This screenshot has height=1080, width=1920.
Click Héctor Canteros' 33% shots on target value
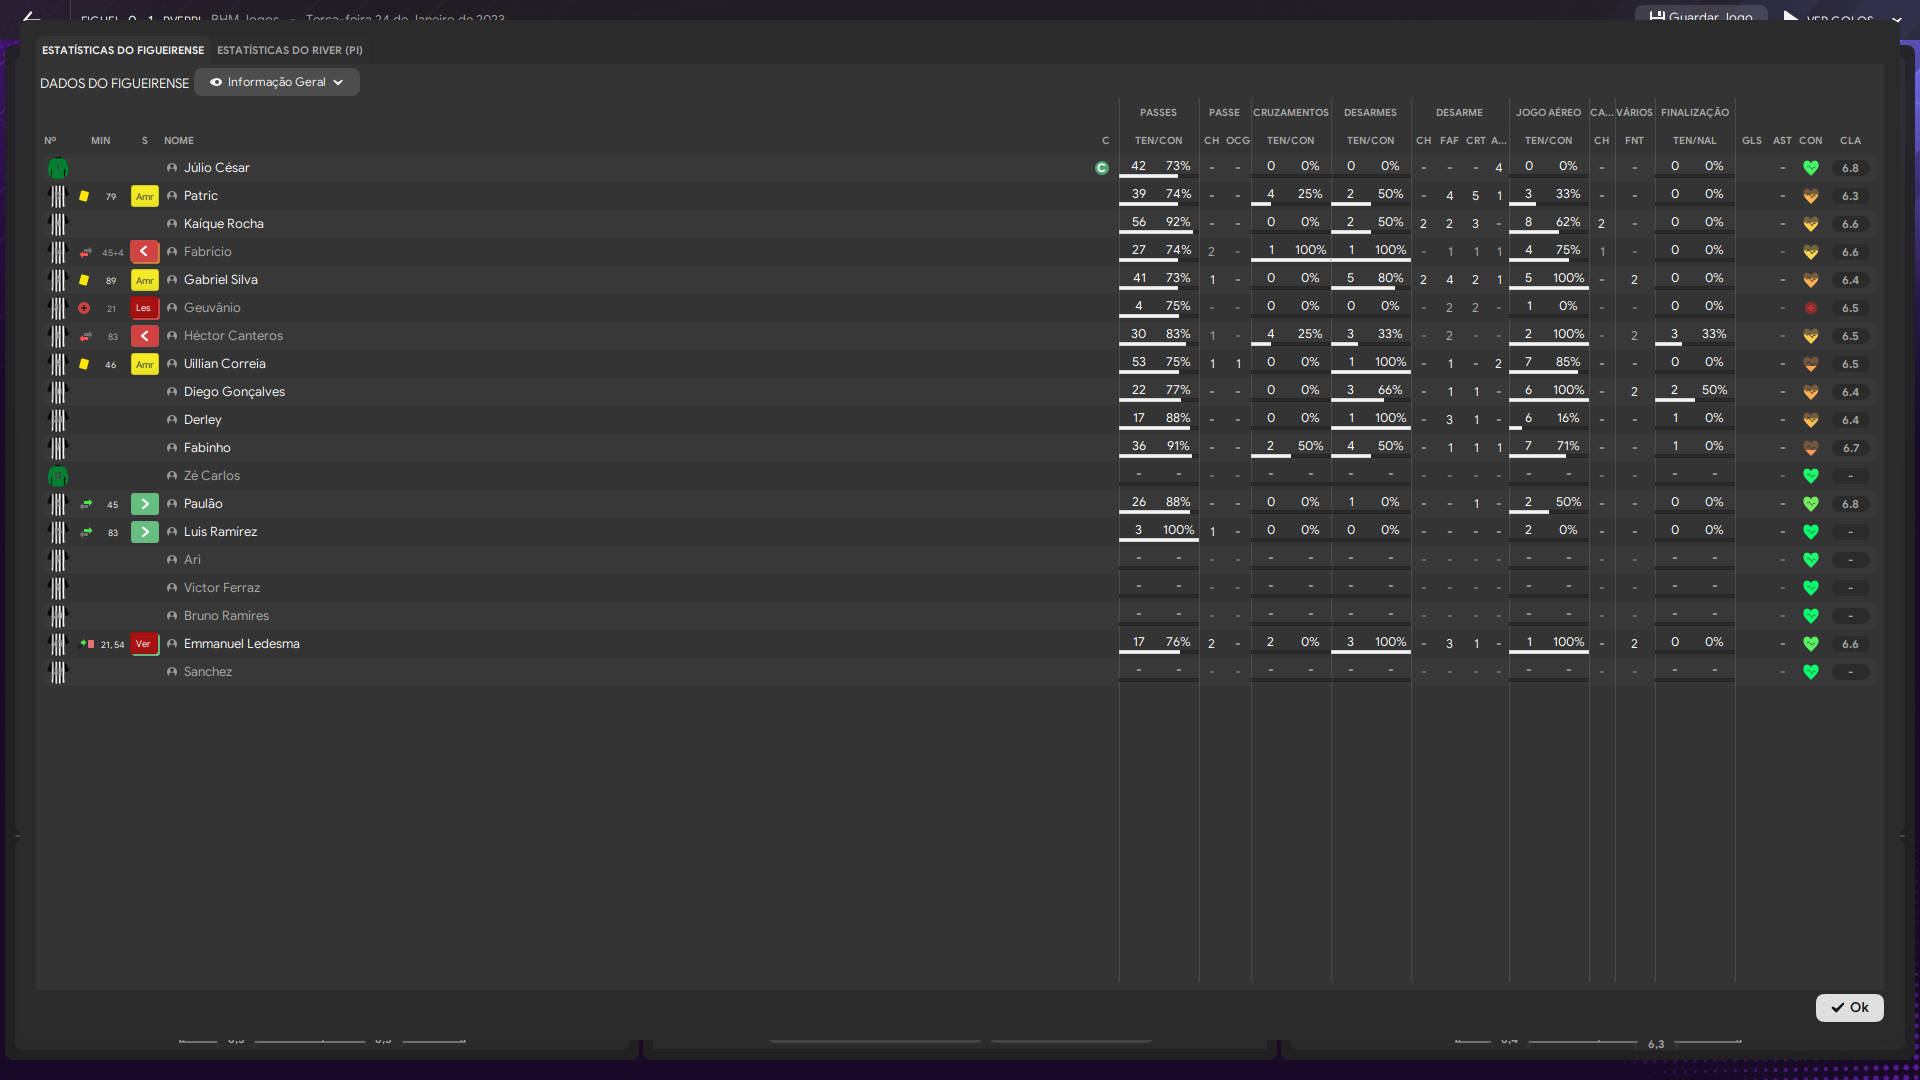1714,334
